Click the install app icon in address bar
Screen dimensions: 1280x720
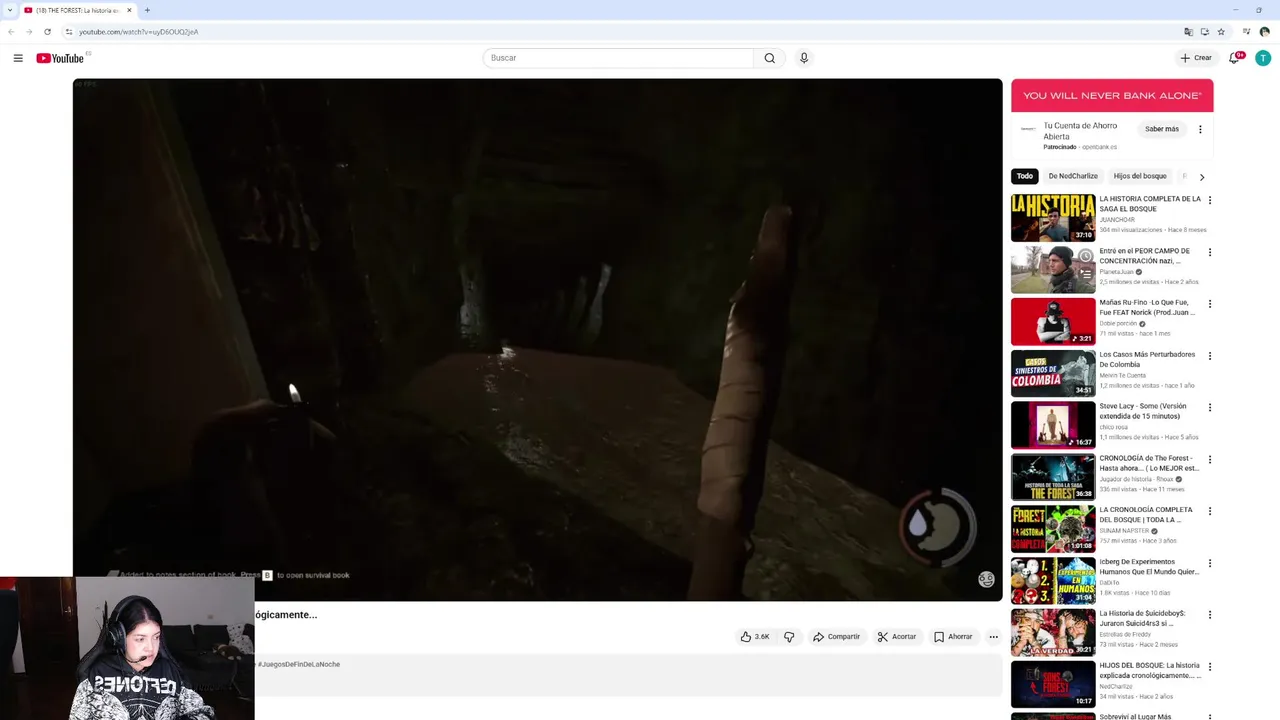(1204, 32)
